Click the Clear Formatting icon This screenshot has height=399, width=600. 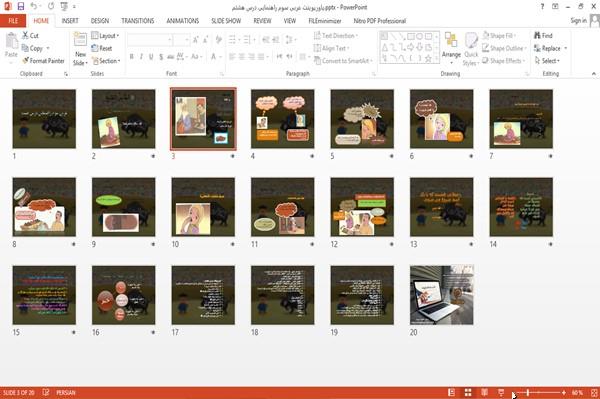click(x=219, y=39)
